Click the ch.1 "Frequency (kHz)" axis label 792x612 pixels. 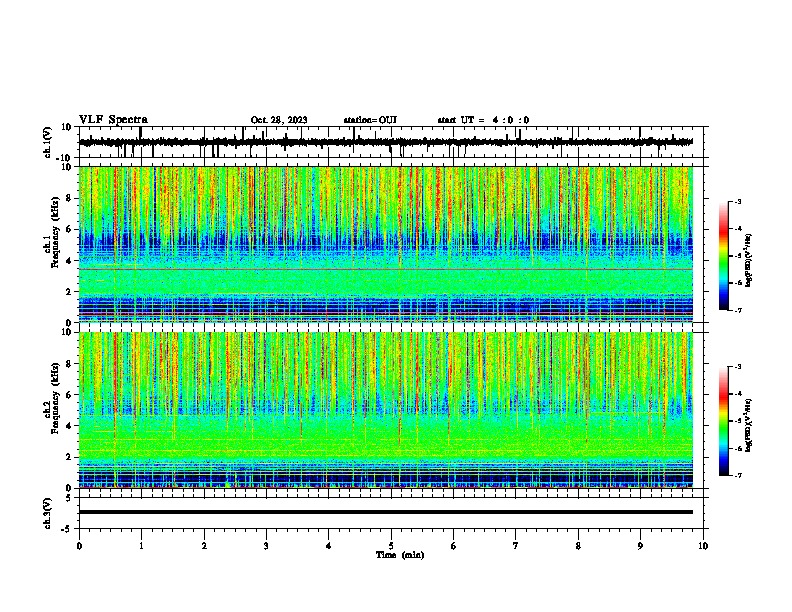pyautogui.click(x=55, y=232)
